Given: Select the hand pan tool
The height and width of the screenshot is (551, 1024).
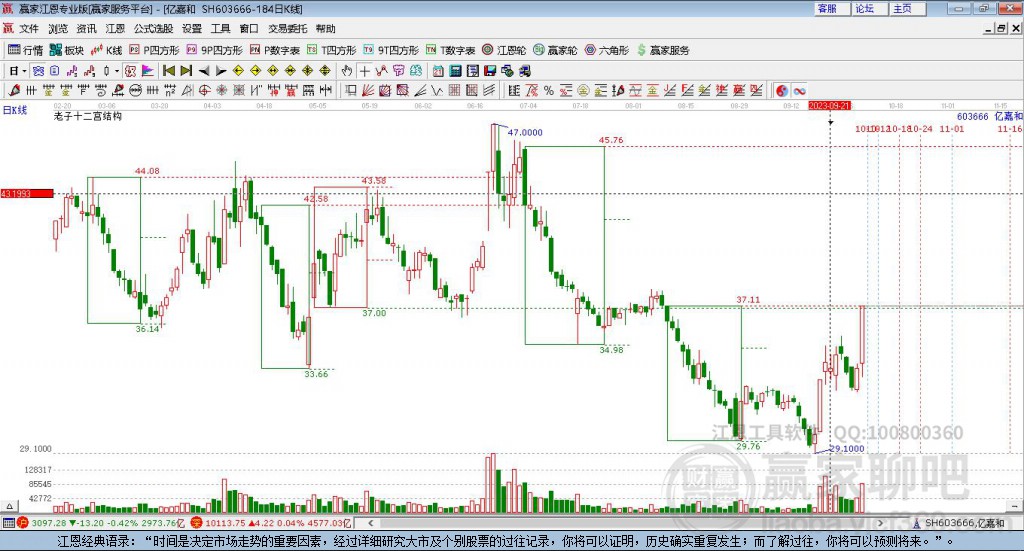Looking at the screenshot, I should (x=347, y=71).
